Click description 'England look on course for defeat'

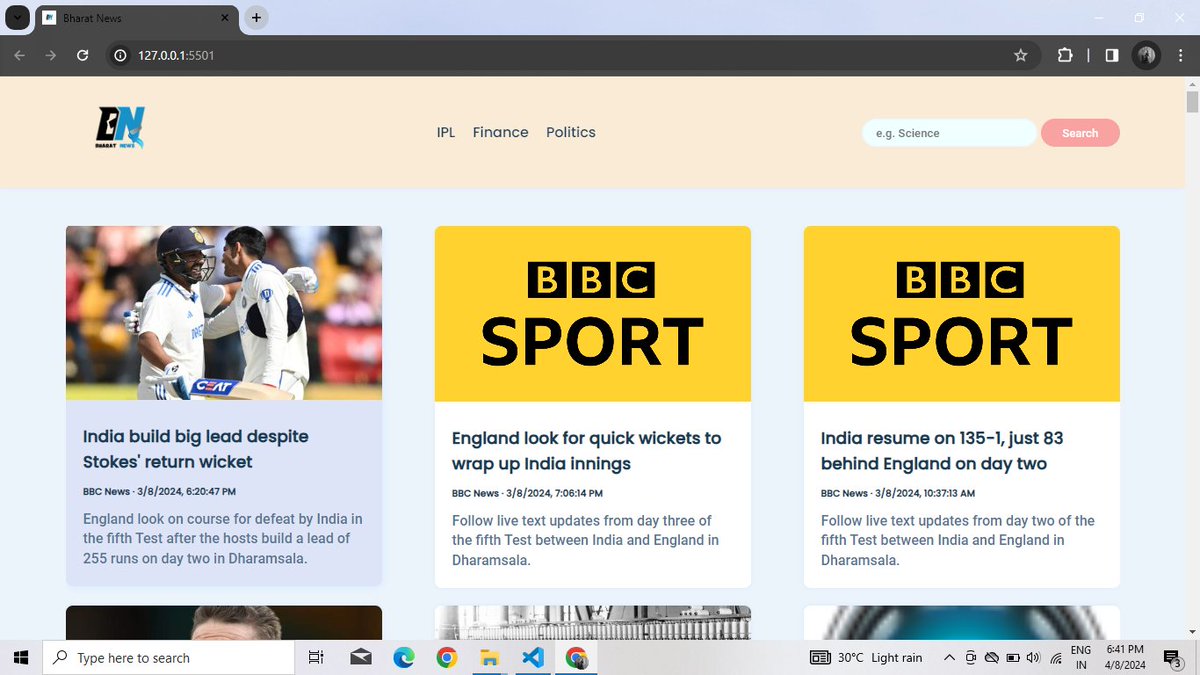click(x=223, y=538)
